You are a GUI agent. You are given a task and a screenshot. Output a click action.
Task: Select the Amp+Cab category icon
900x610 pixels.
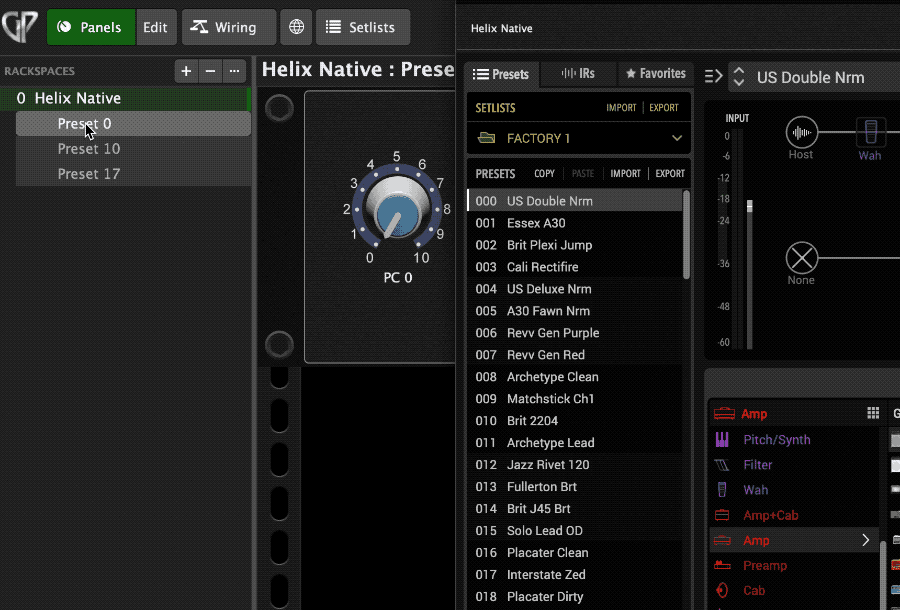tap(722, 515)
